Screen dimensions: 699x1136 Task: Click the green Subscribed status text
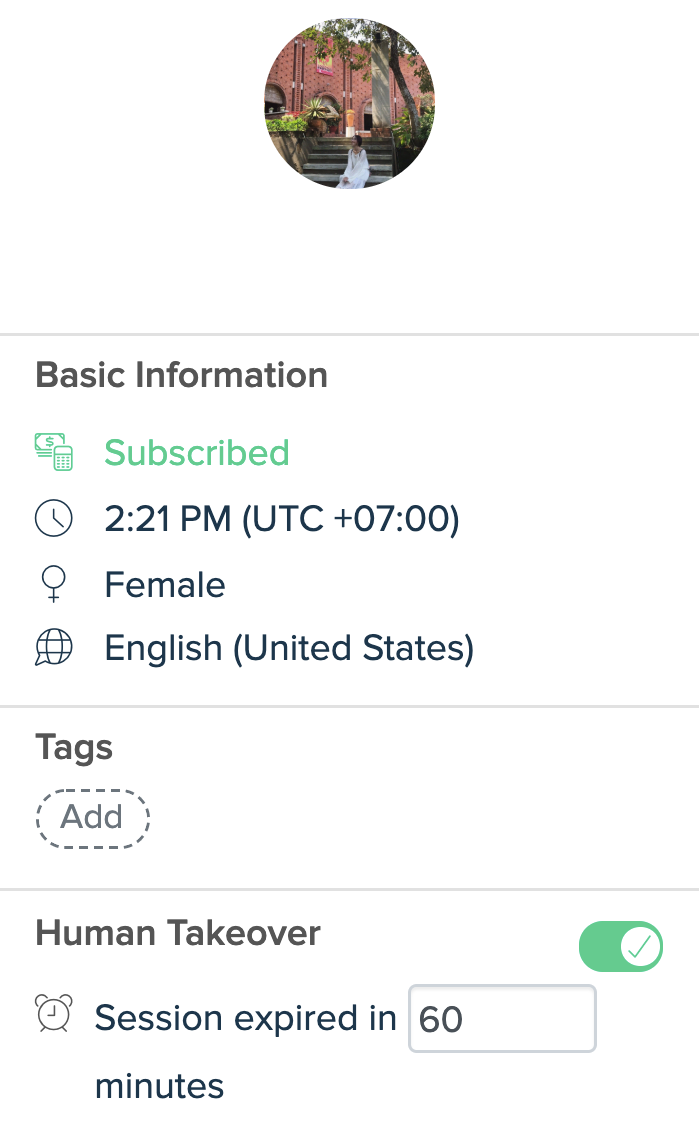pos(197,453)
